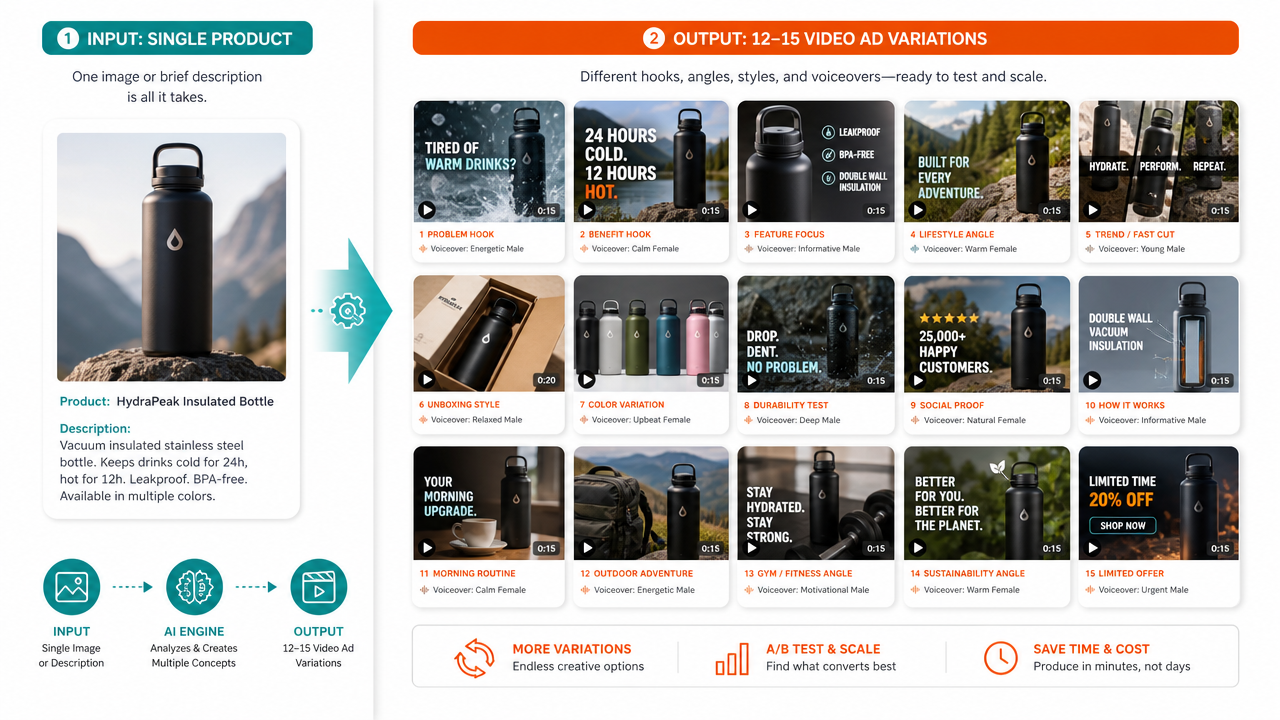Play the Benefit Hook video

pyautogui.click(x=588, y=210)
